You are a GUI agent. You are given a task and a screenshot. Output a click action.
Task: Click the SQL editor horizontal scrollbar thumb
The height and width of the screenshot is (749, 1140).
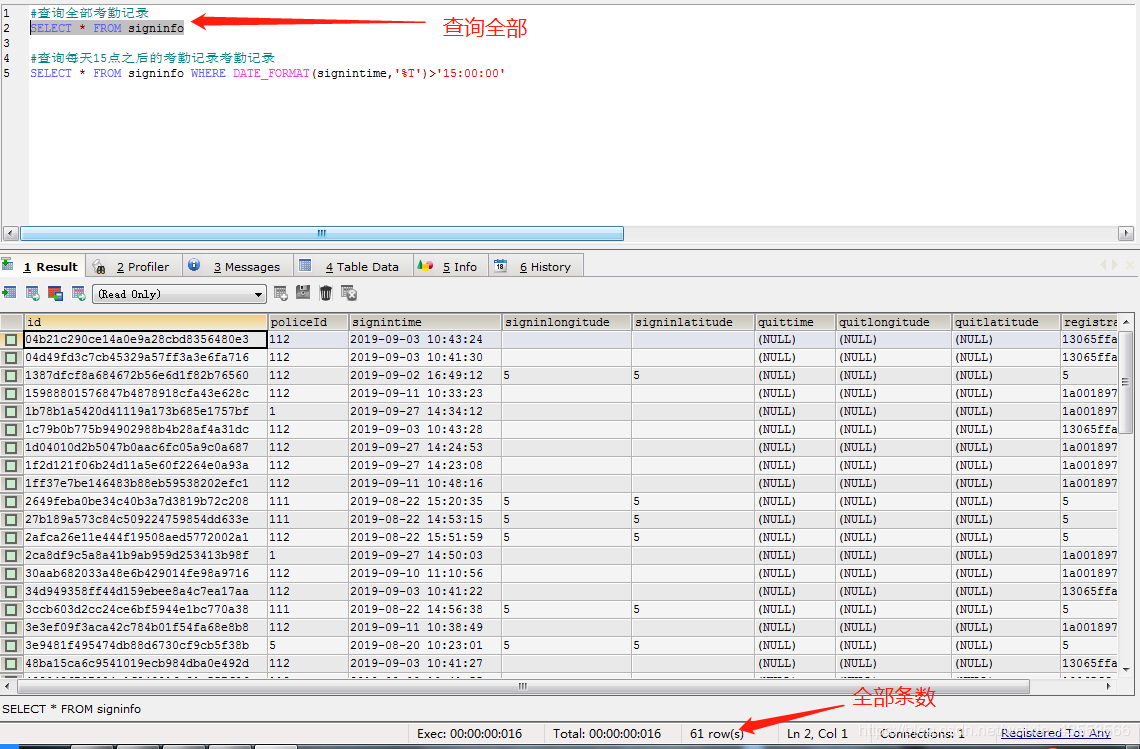(x=321, y=233)
